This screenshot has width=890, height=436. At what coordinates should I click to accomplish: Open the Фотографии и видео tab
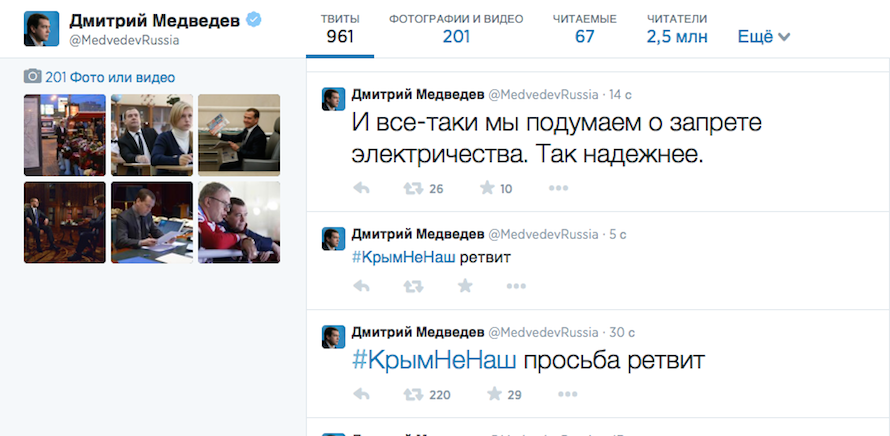[x=456, y=29]
